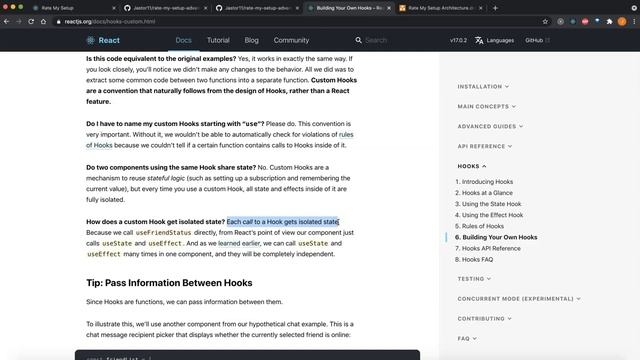The height and width of the screenshot is (360, 640).
Task: Open the Community navigation item
Action: (x=291, y=40)
